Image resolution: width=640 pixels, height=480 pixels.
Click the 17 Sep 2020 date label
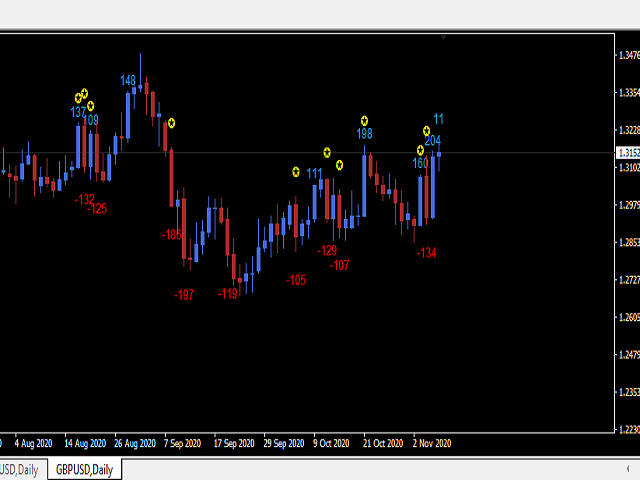(234, 443)
